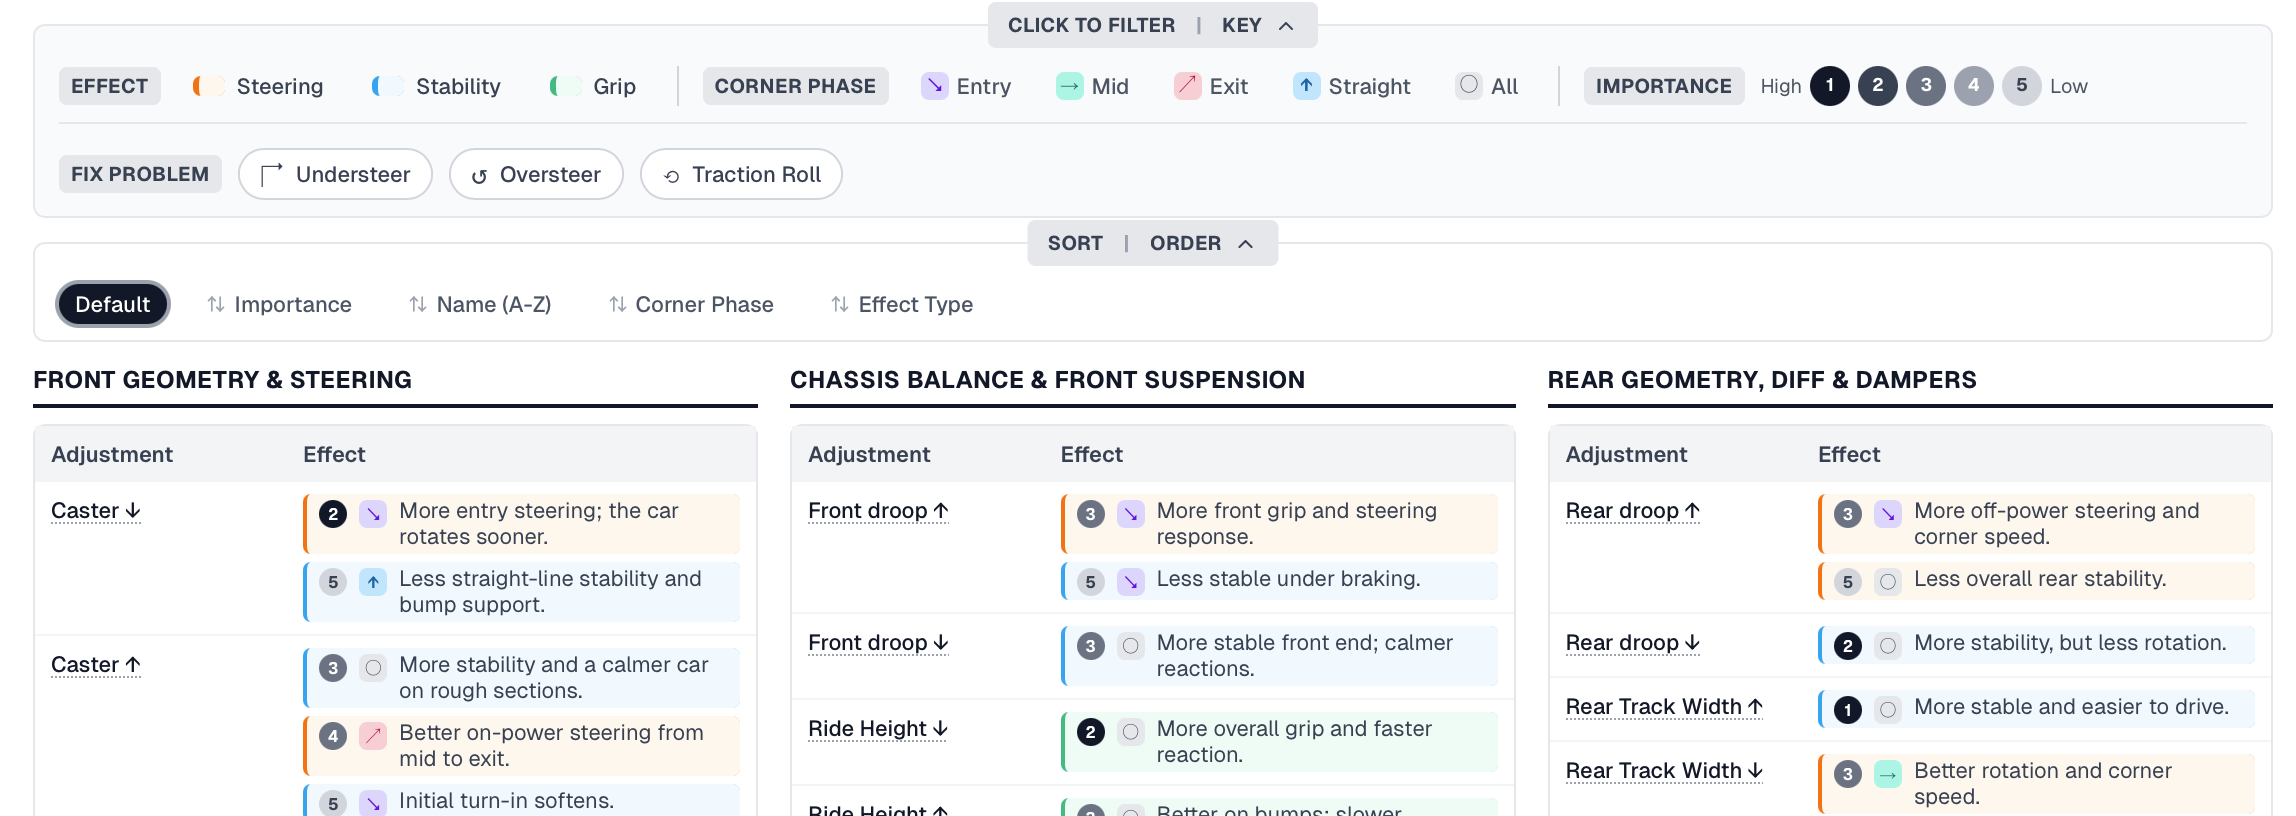Click the Traction Roll fix problem button
Viewport: 2296px width, 816px height.
point(741,174)
